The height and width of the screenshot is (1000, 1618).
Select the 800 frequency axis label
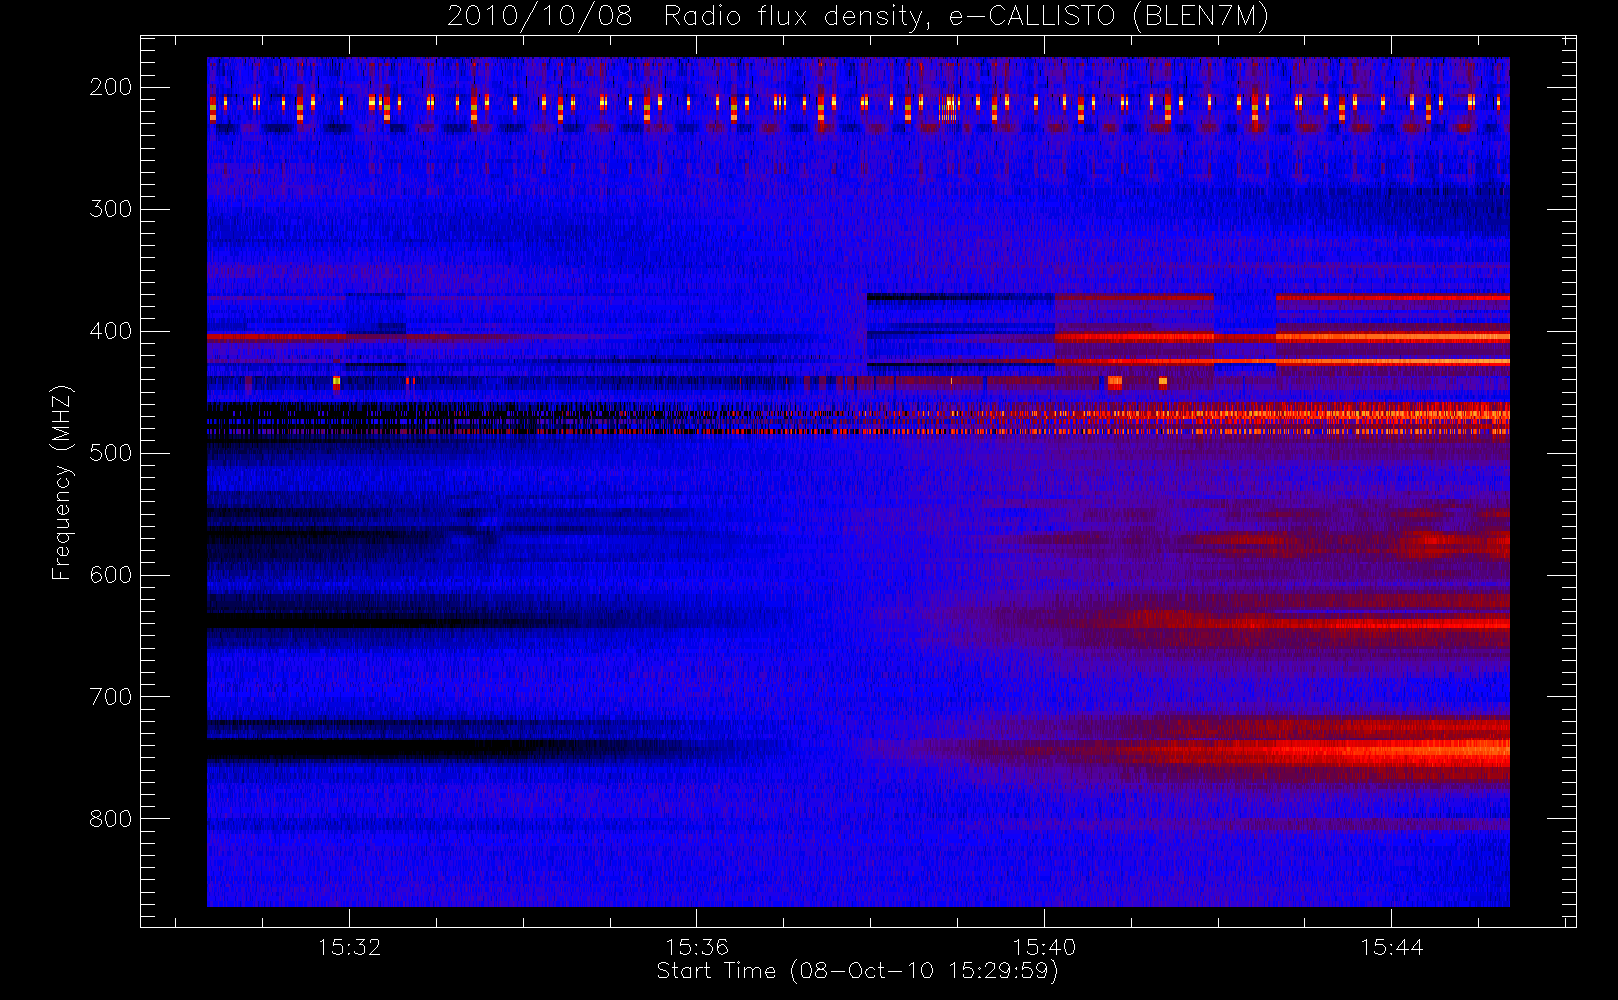tap(111, 819)
